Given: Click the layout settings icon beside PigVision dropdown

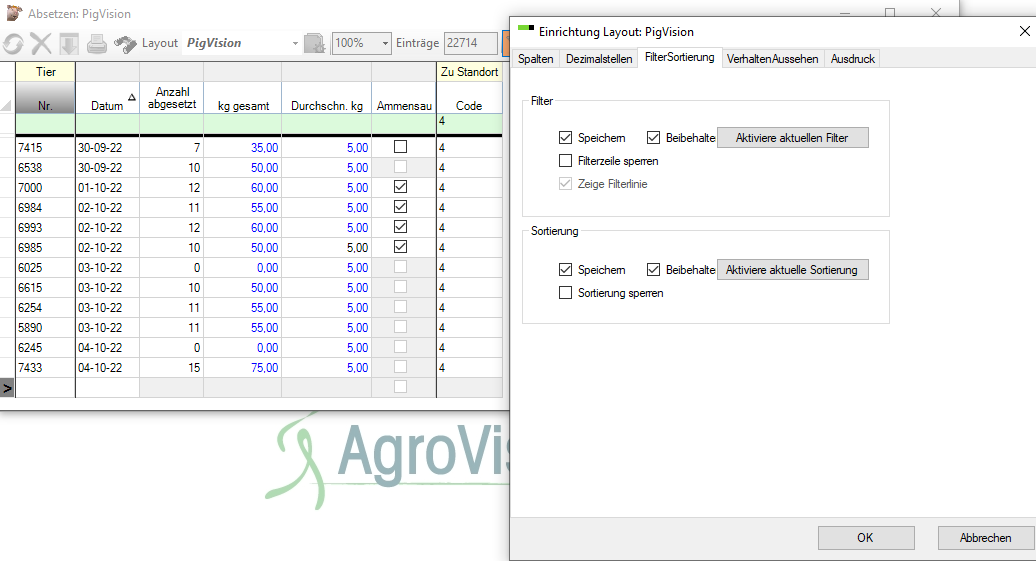Looking at the screenshot, I should (314, 44).
